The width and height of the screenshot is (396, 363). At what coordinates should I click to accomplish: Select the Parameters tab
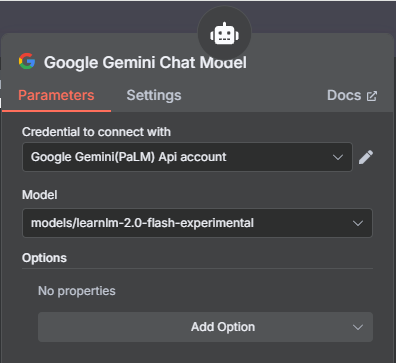(x=56, y=95)
